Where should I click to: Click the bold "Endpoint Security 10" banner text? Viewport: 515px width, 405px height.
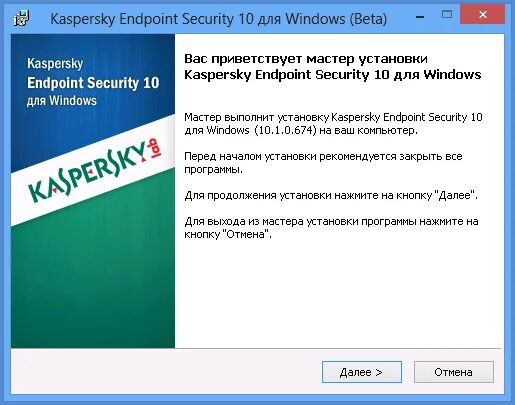point(93,83)
